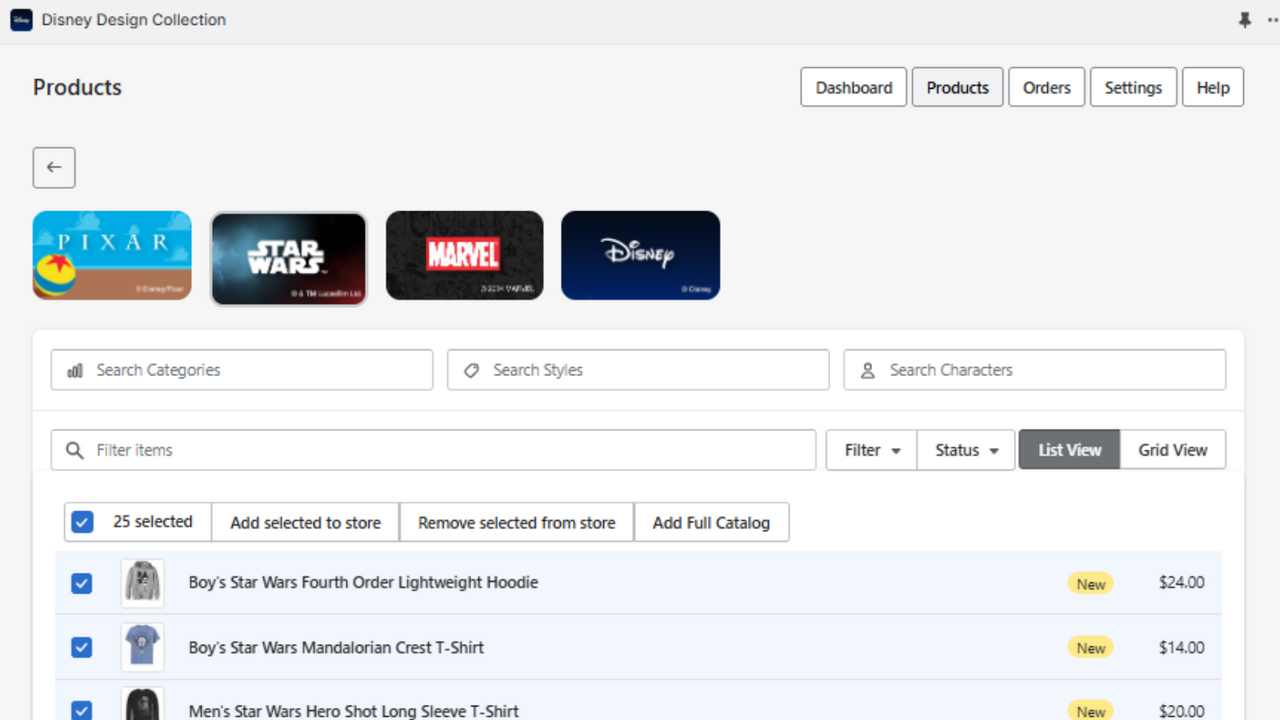Click the magnifier icon in Filter items

(75, 450)
